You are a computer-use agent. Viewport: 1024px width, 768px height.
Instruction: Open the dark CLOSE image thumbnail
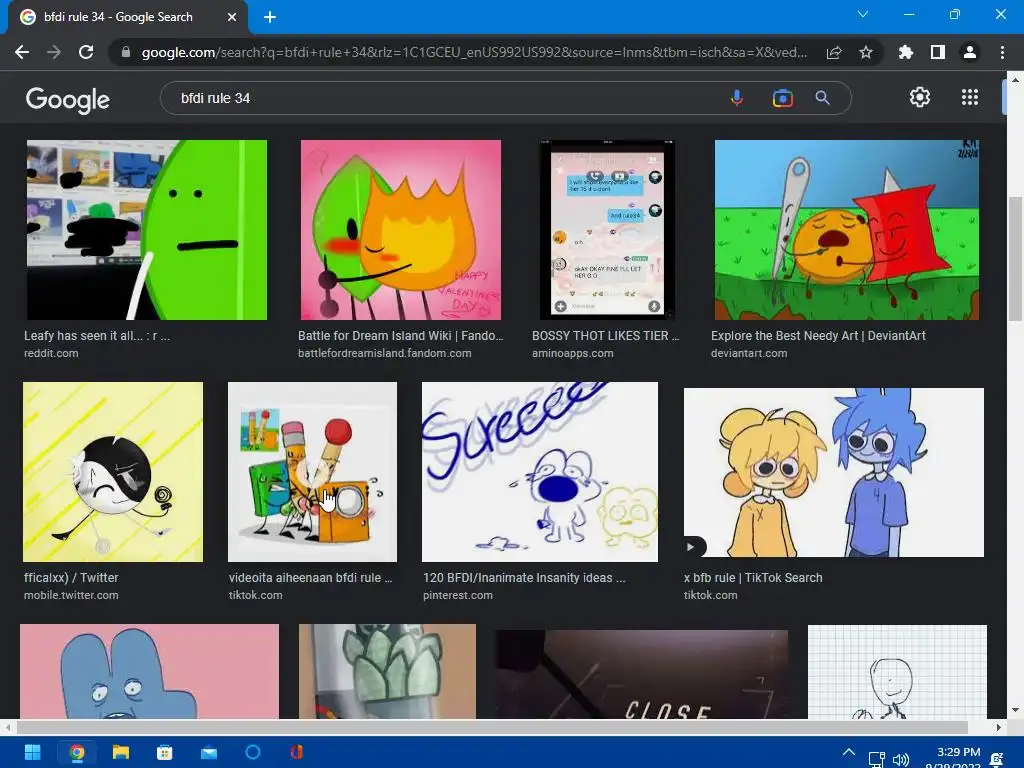point(642,675)
